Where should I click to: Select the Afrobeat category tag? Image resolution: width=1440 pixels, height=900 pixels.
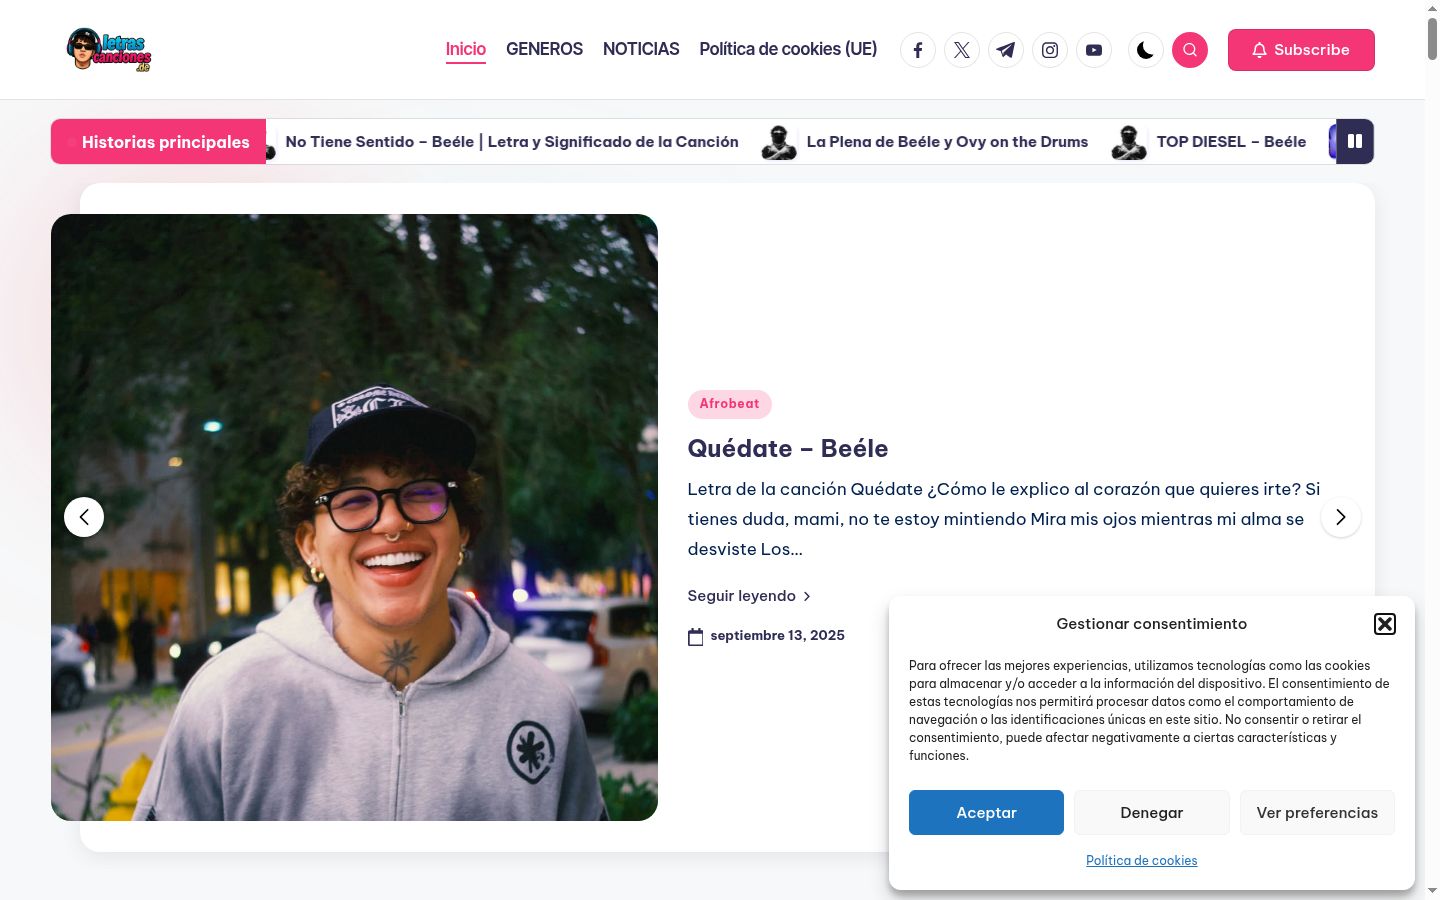coord(729,404)
